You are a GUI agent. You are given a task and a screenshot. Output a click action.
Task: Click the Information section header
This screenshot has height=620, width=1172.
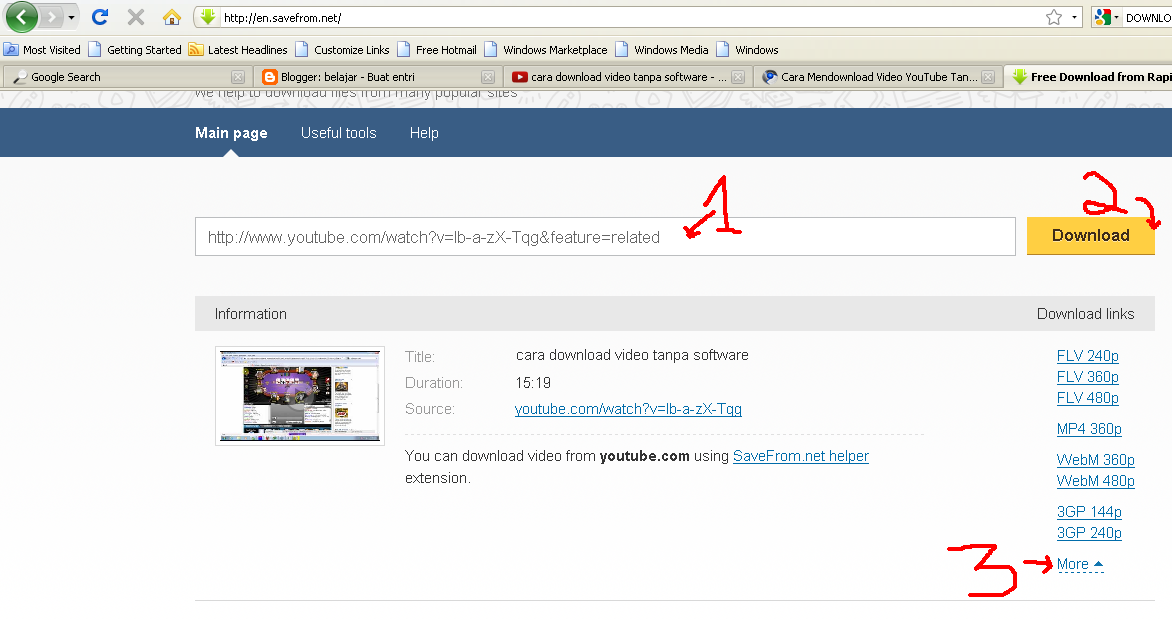(250, 314)
